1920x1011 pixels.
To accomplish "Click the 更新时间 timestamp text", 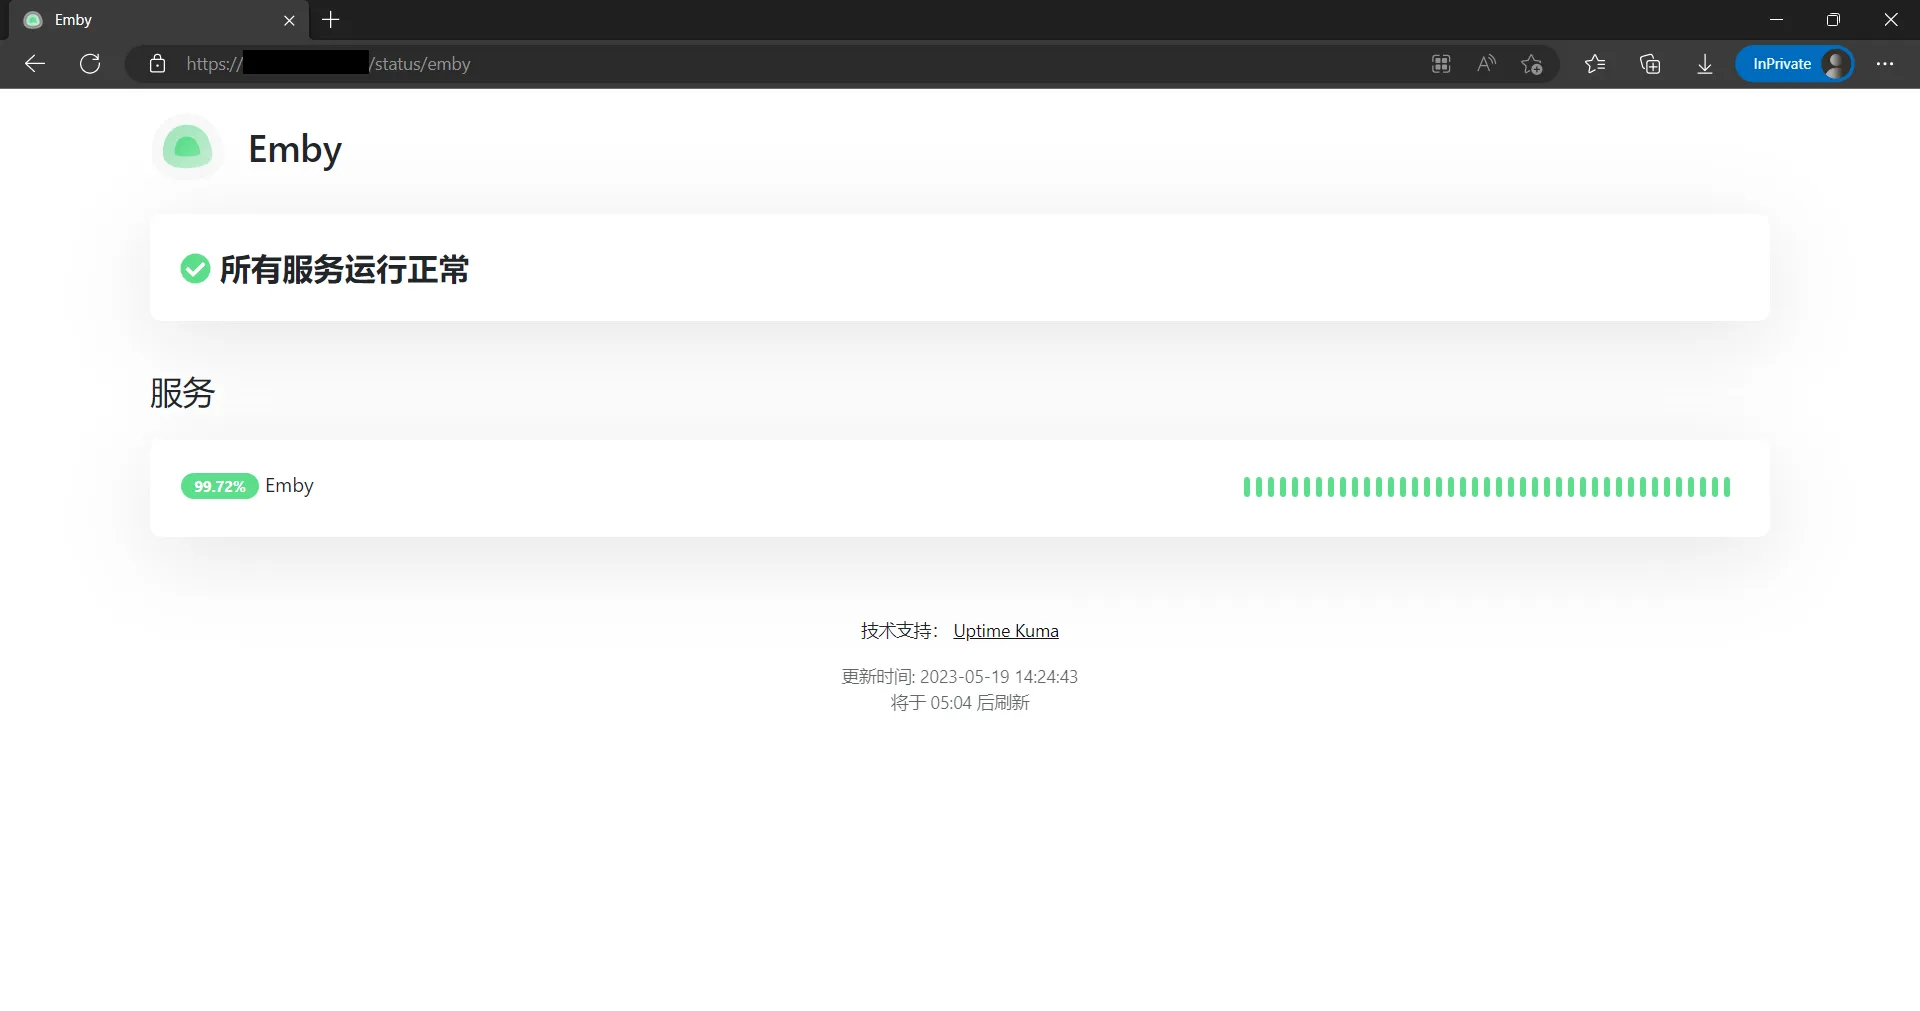I will coord(960,677).
